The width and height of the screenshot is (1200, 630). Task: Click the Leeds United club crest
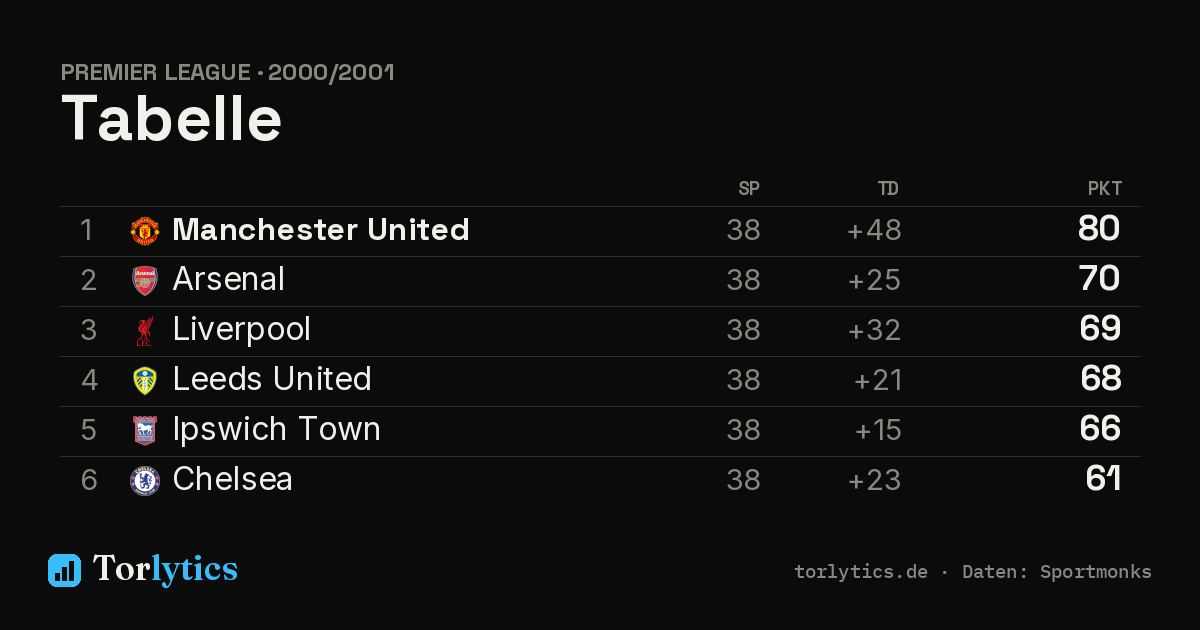(145, 381)
